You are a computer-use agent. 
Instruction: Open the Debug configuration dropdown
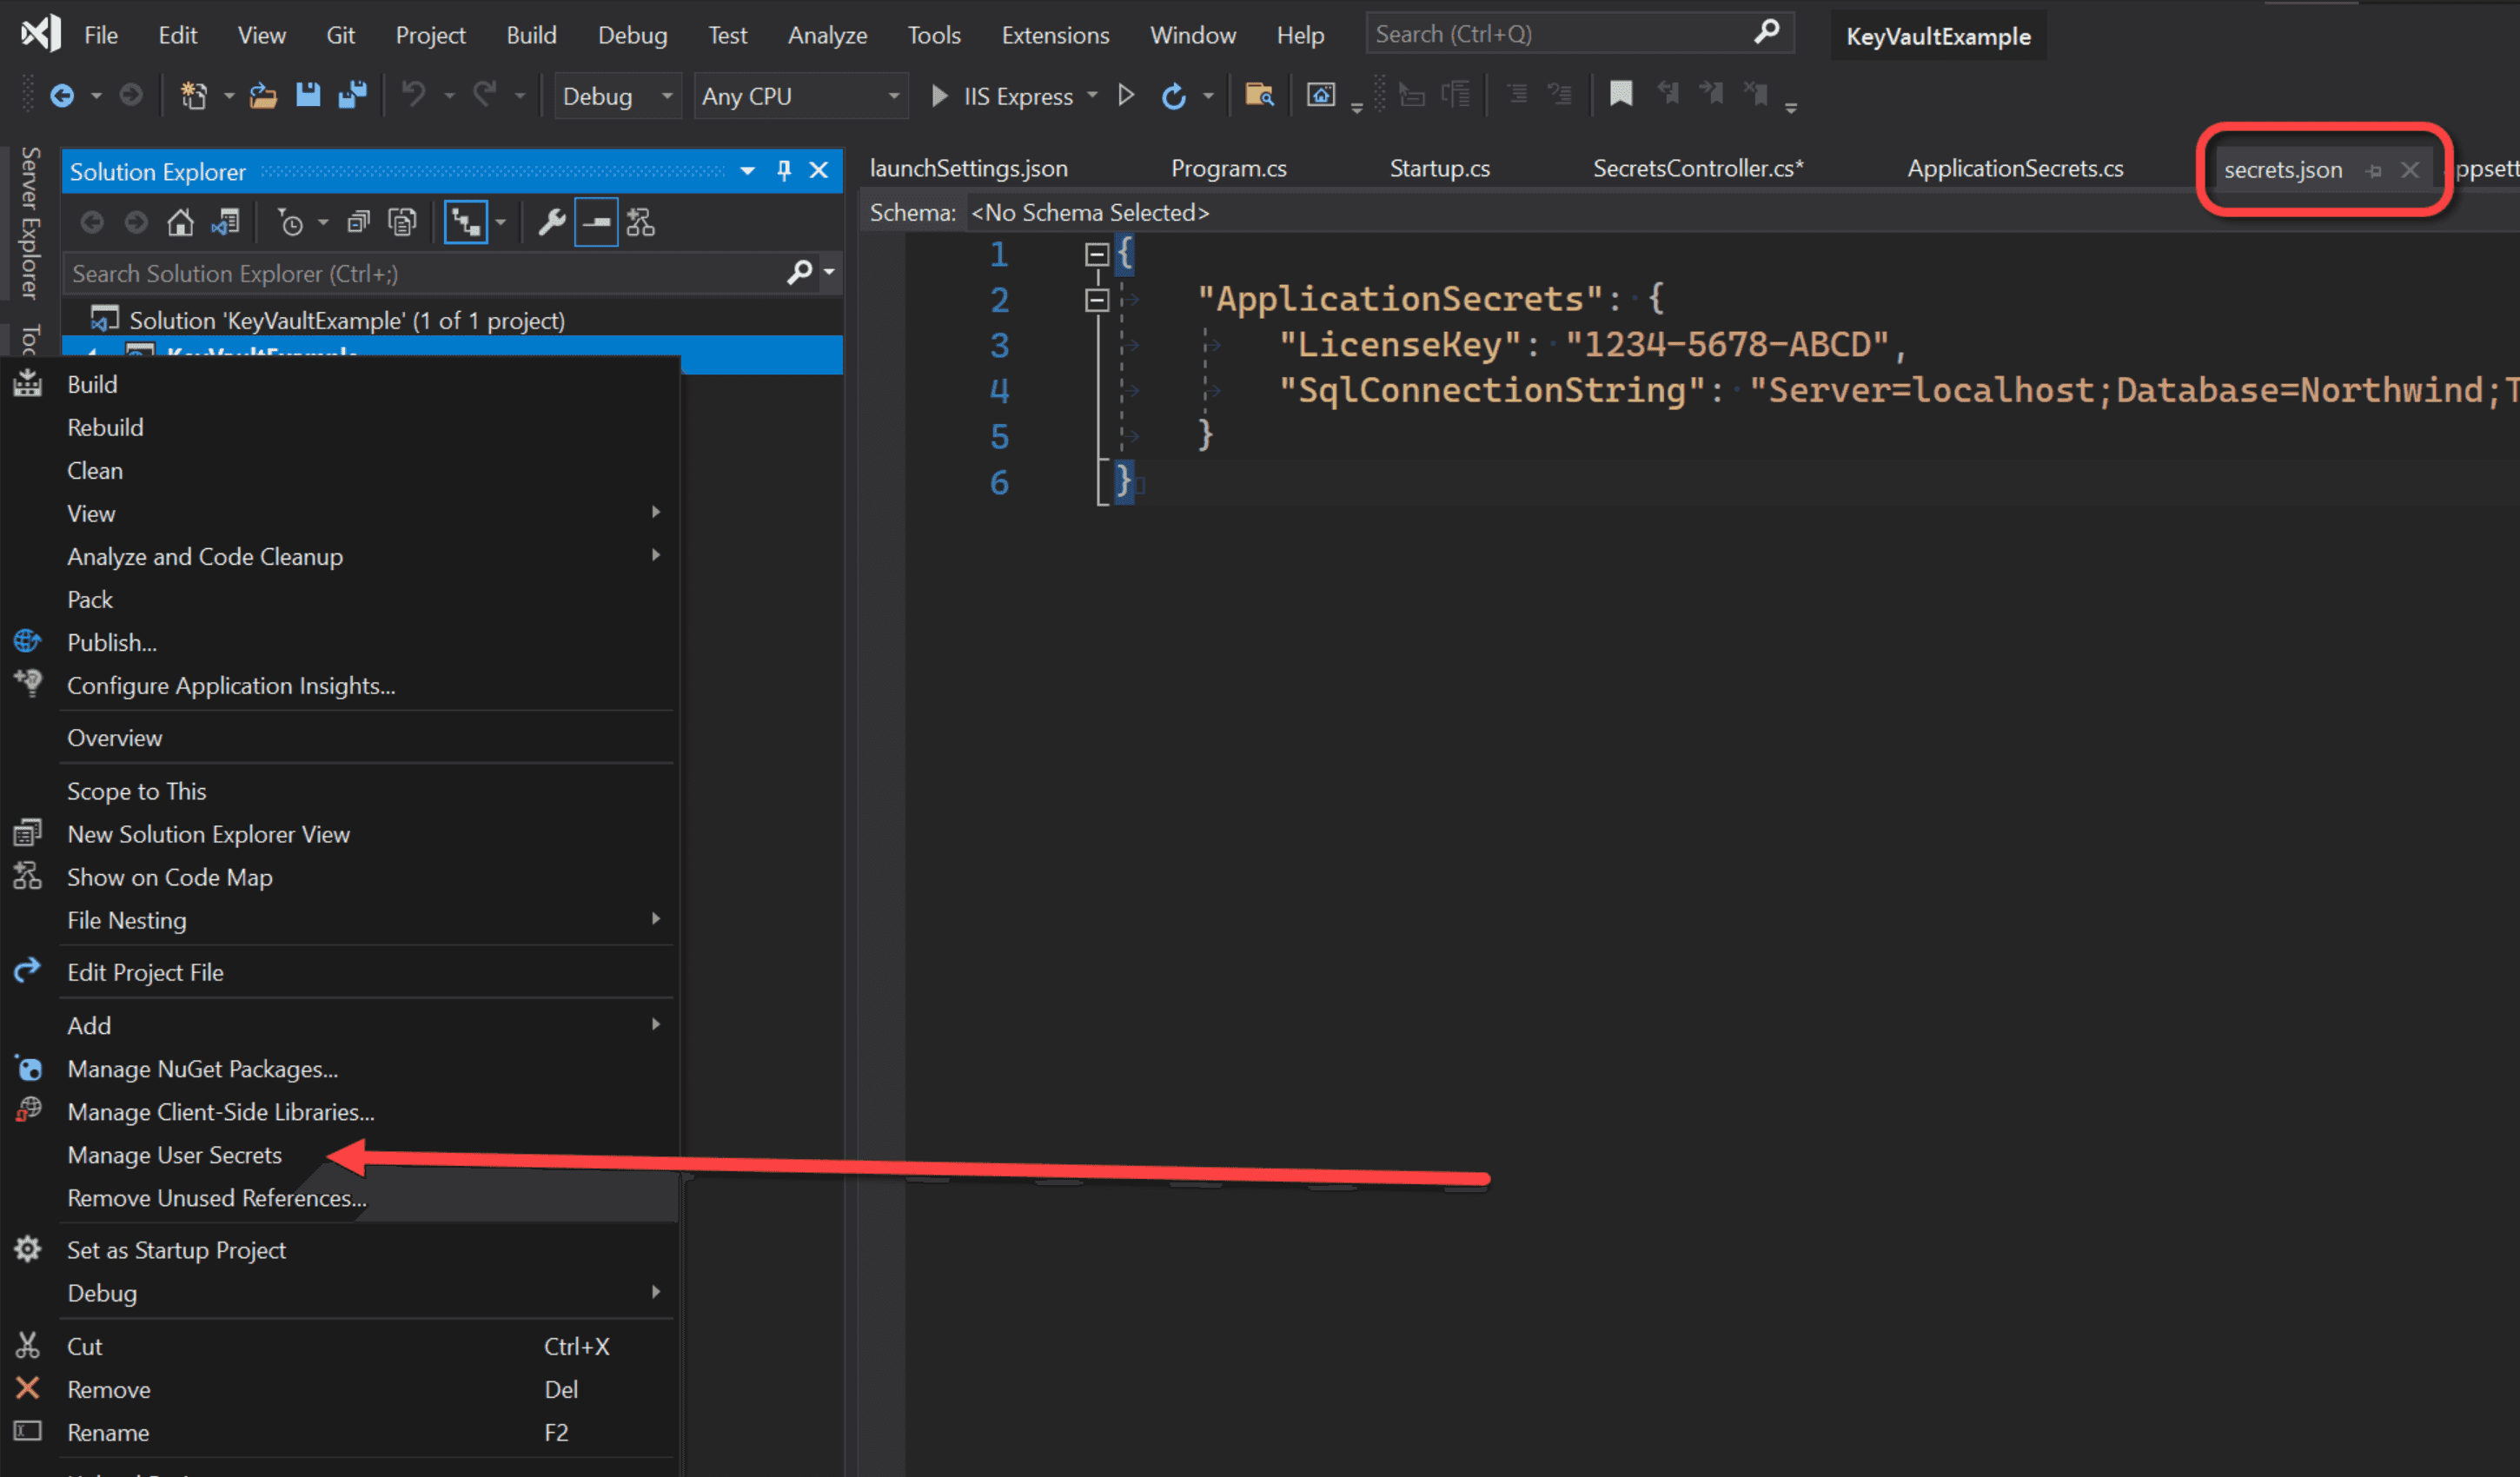click(617, 96)
